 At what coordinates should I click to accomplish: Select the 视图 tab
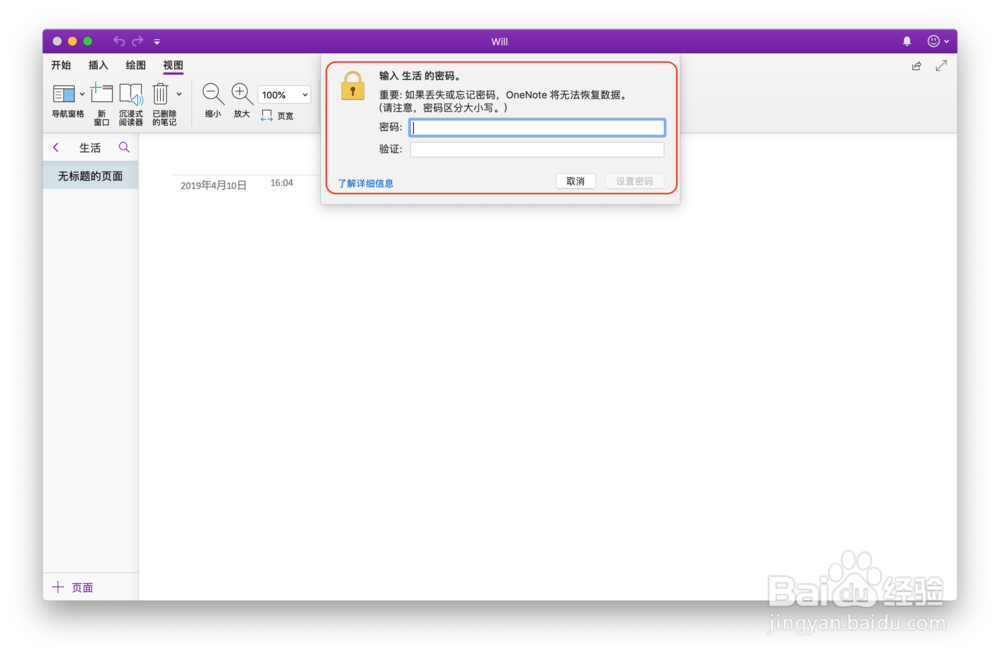[x=173, y=65]
